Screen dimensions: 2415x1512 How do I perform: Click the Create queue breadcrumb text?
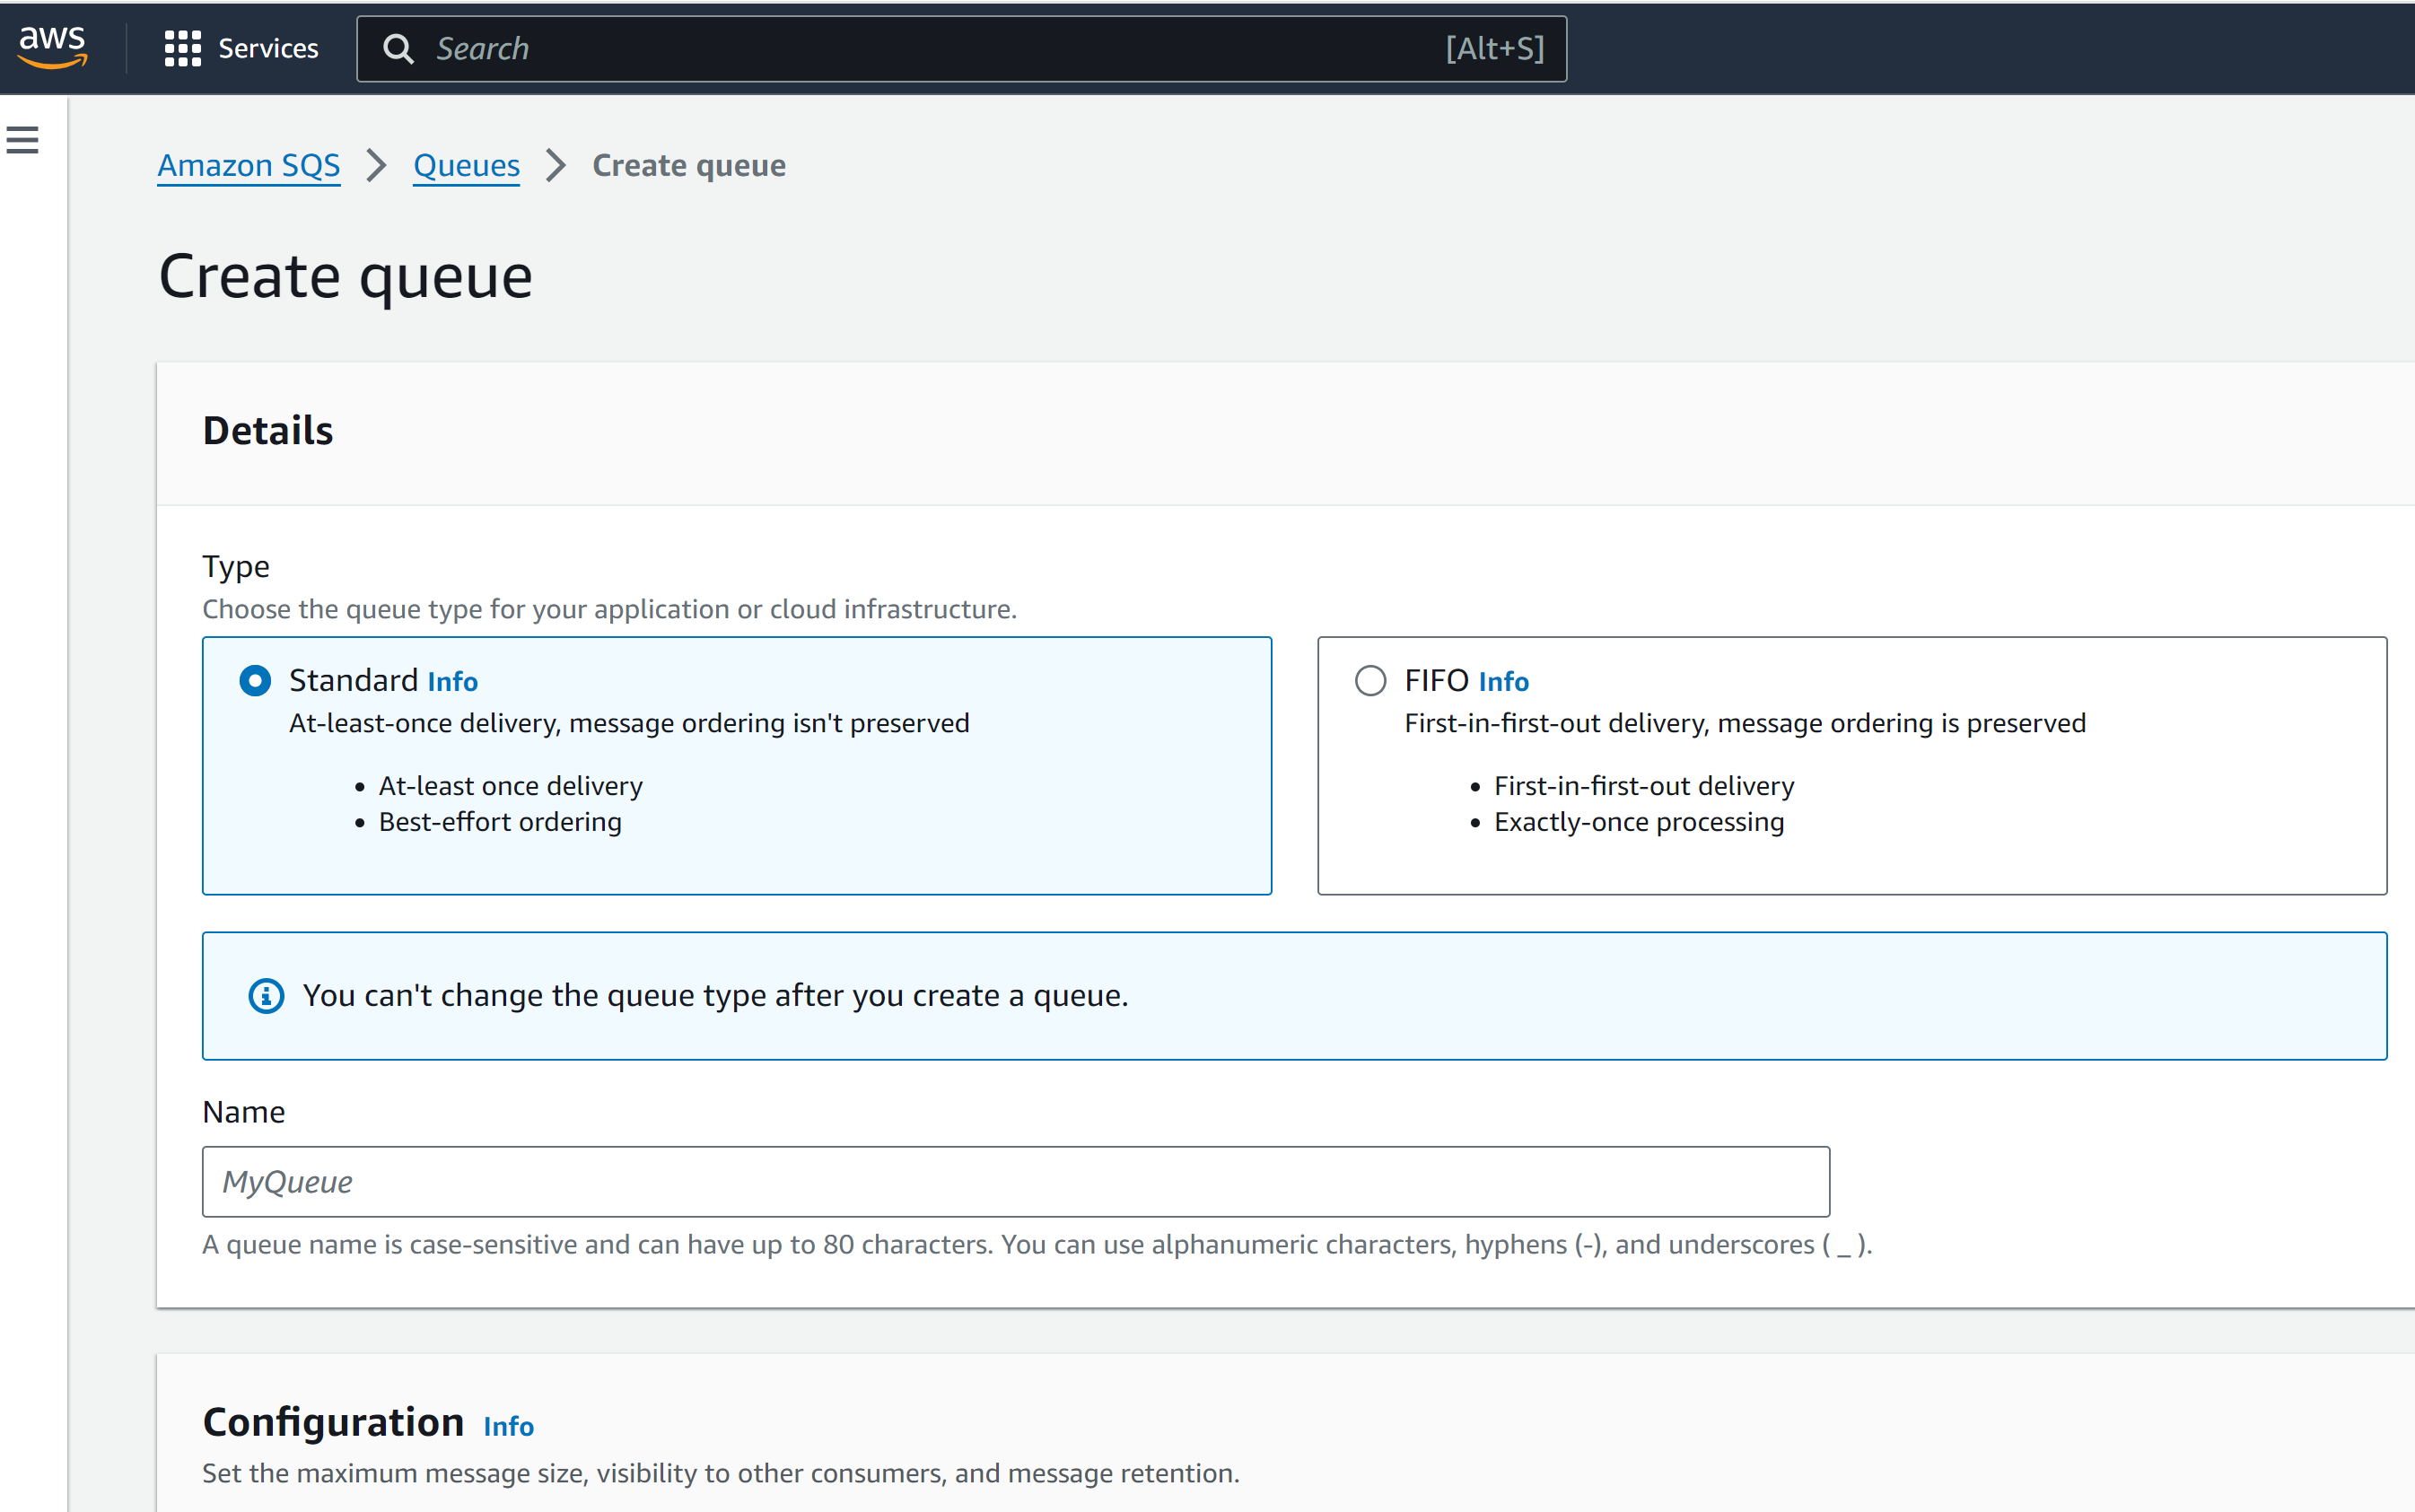[688, 165]
